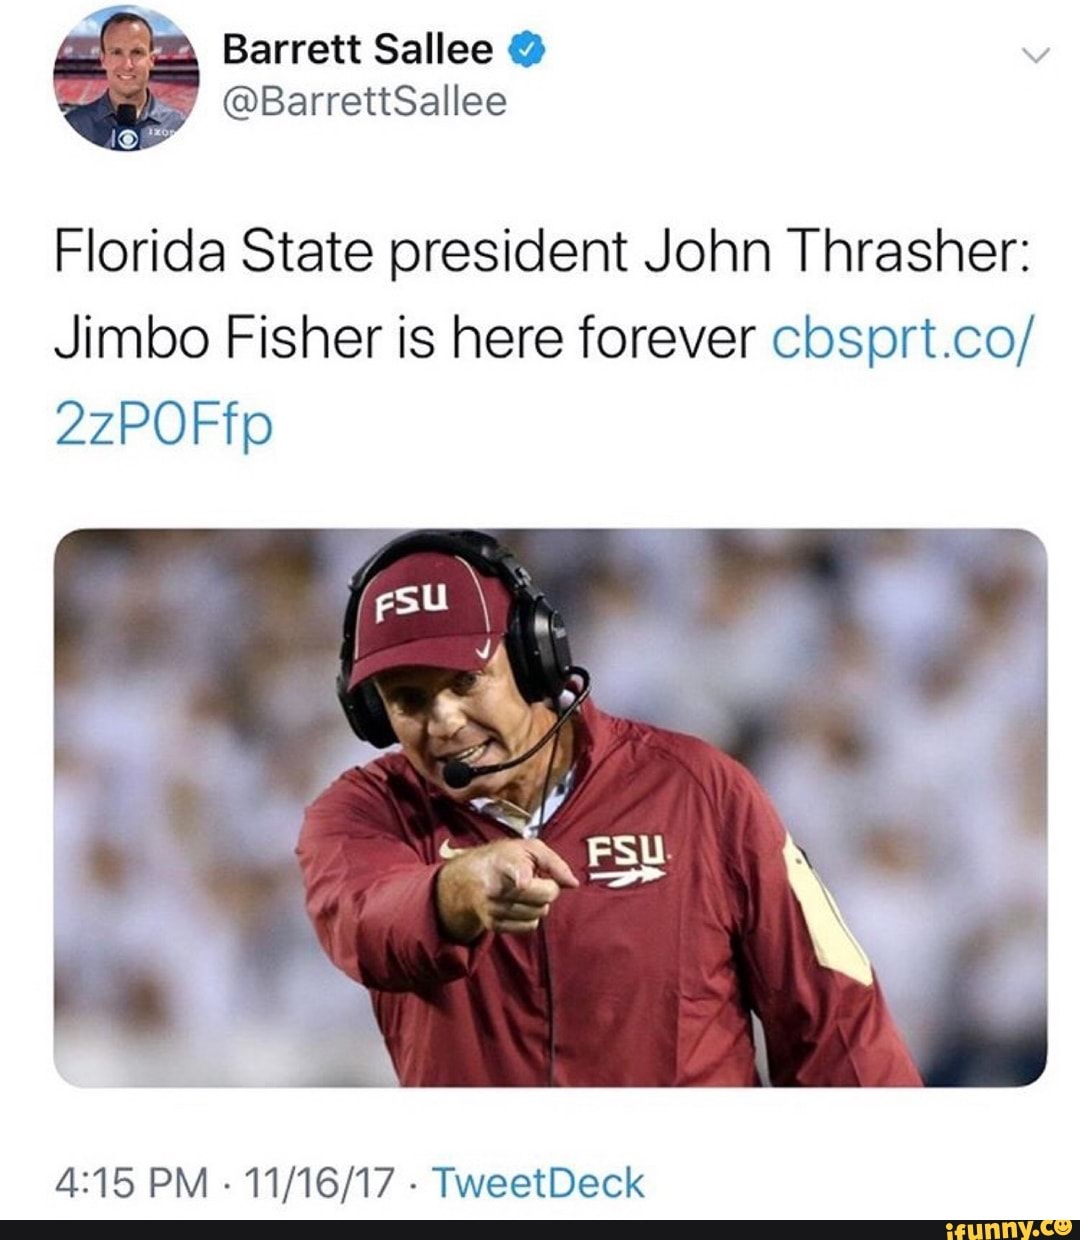1080x1240 pixels.
Task: Click the Jimbo Fisher photo thumbnail
Action: click(540, 810)
